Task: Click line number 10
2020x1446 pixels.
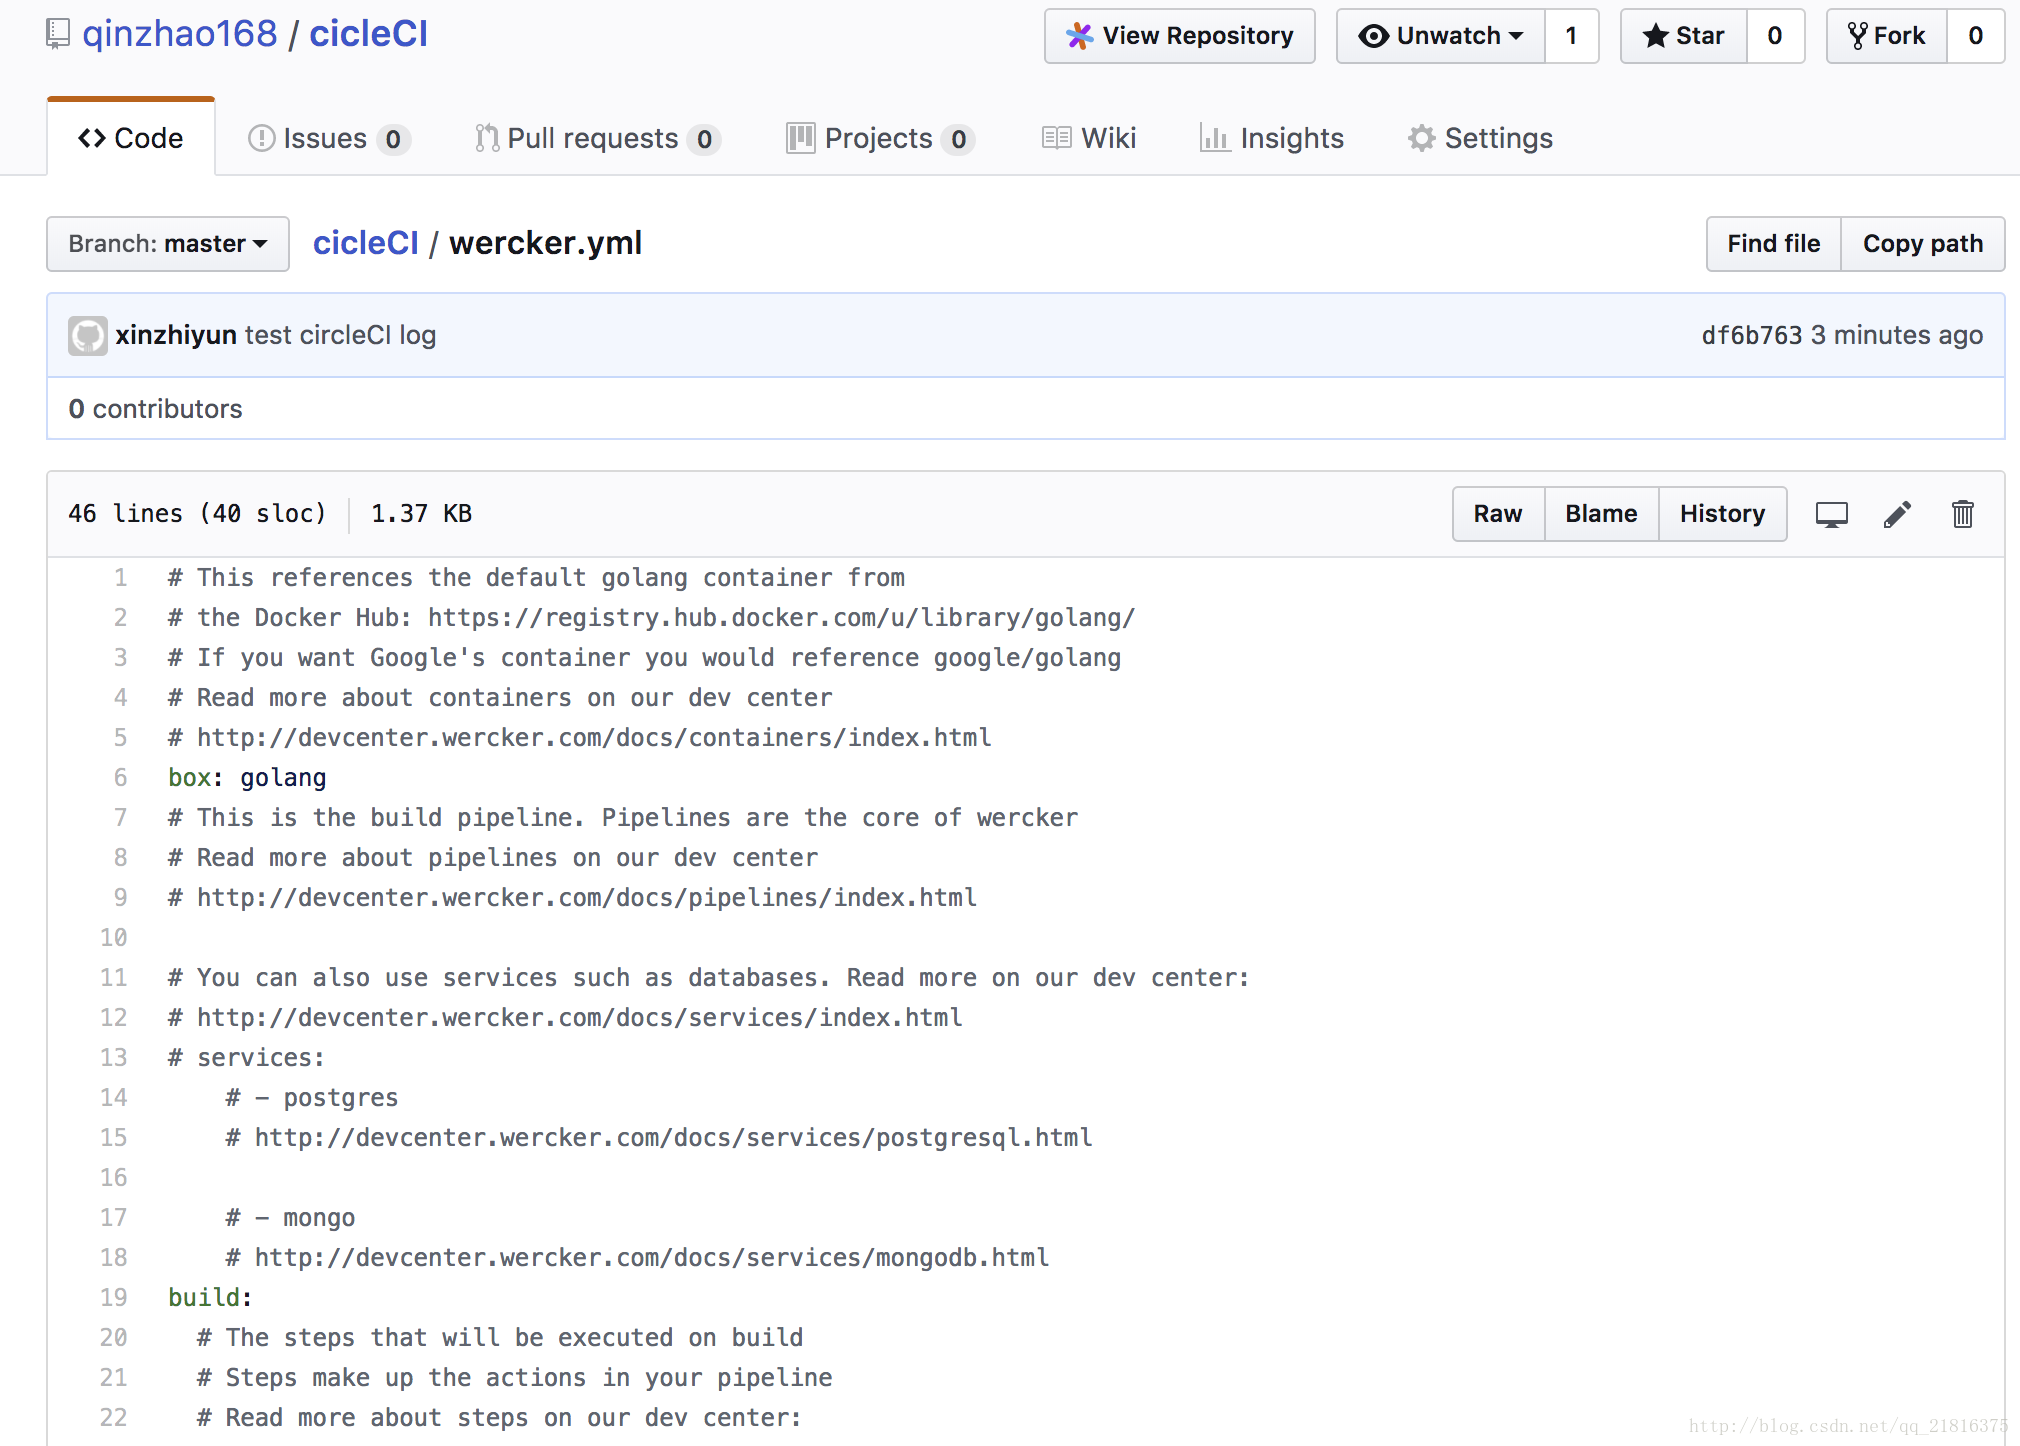Action: click(114, 938)
